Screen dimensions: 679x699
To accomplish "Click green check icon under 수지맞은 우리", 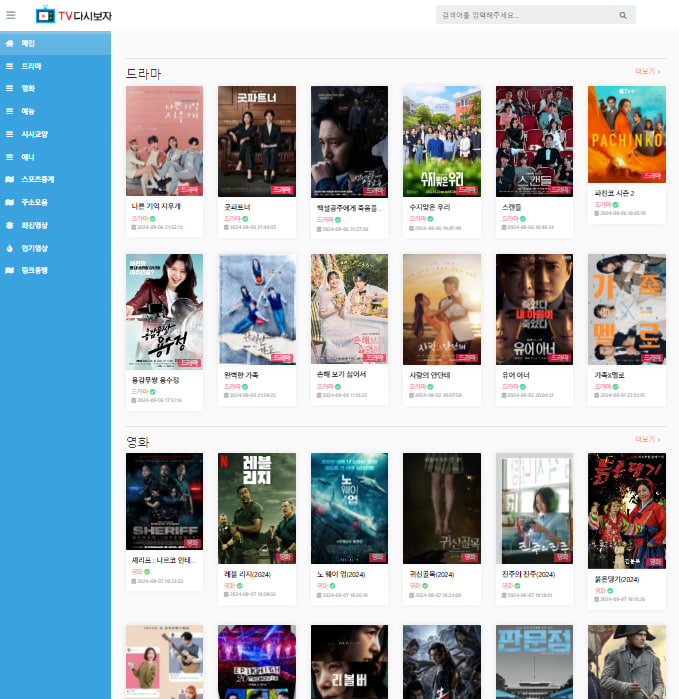I will point(430,219).
